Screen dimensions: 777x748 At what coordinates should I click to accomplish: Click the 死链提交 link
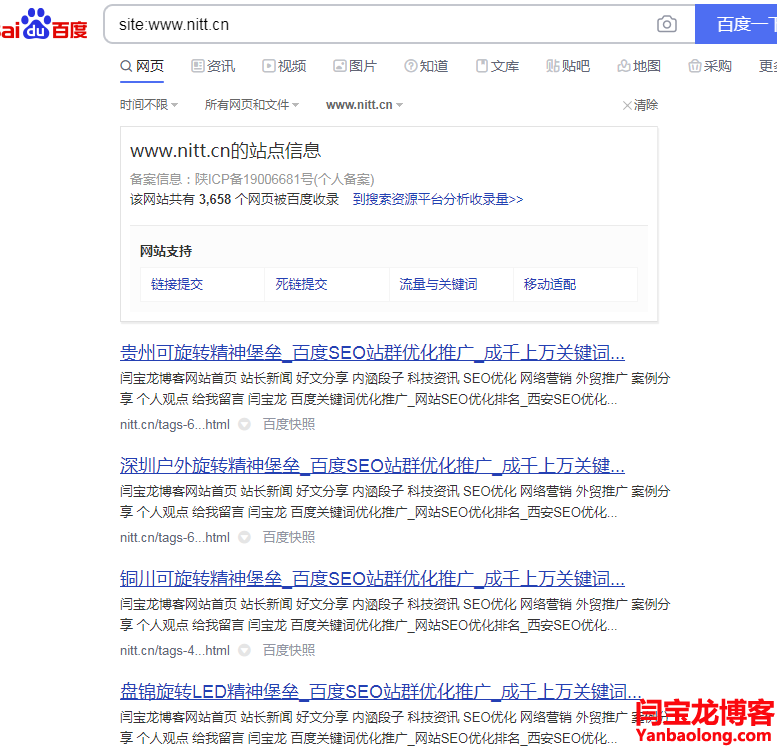pyautogui.click(x=301, y=284)
